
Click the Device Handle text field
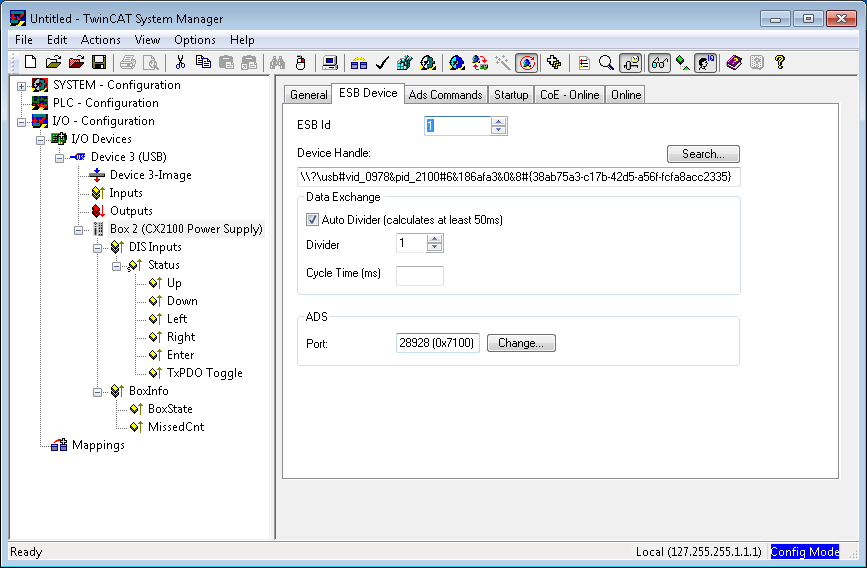[519, 177]
